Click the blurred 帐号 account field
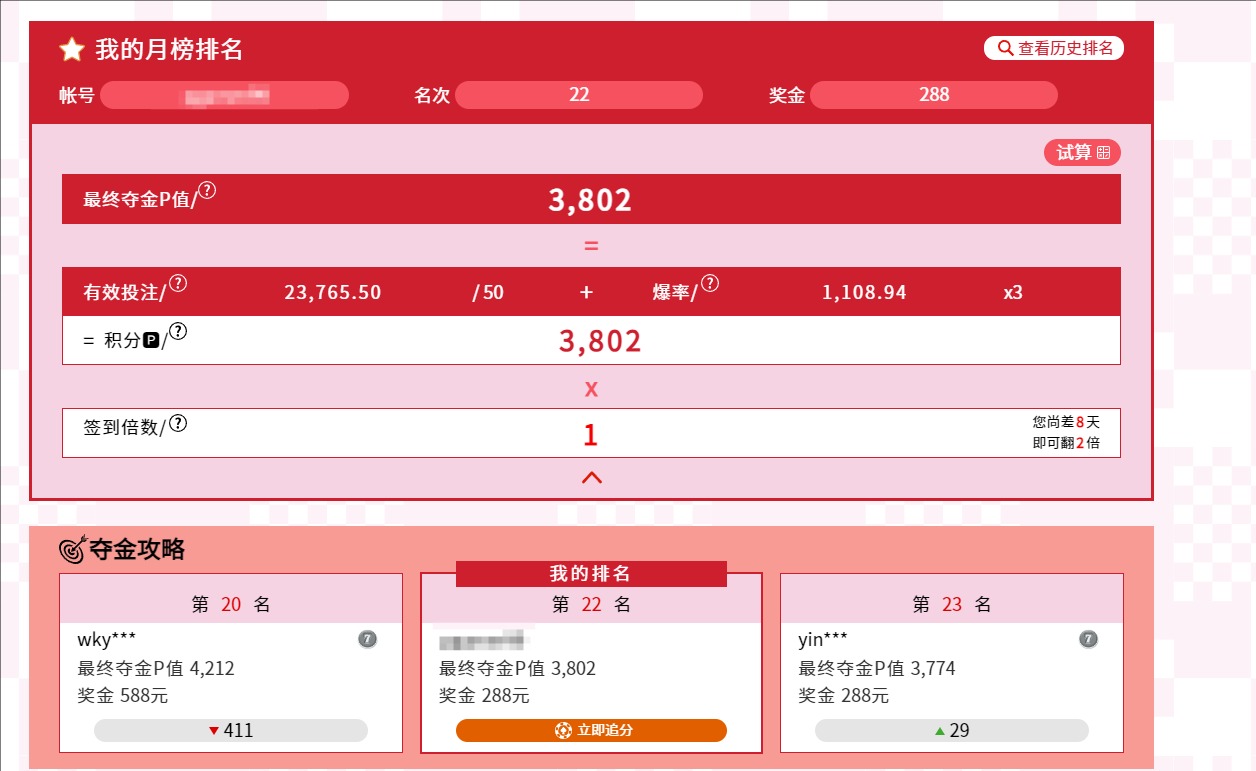 [x=224, y=95]
